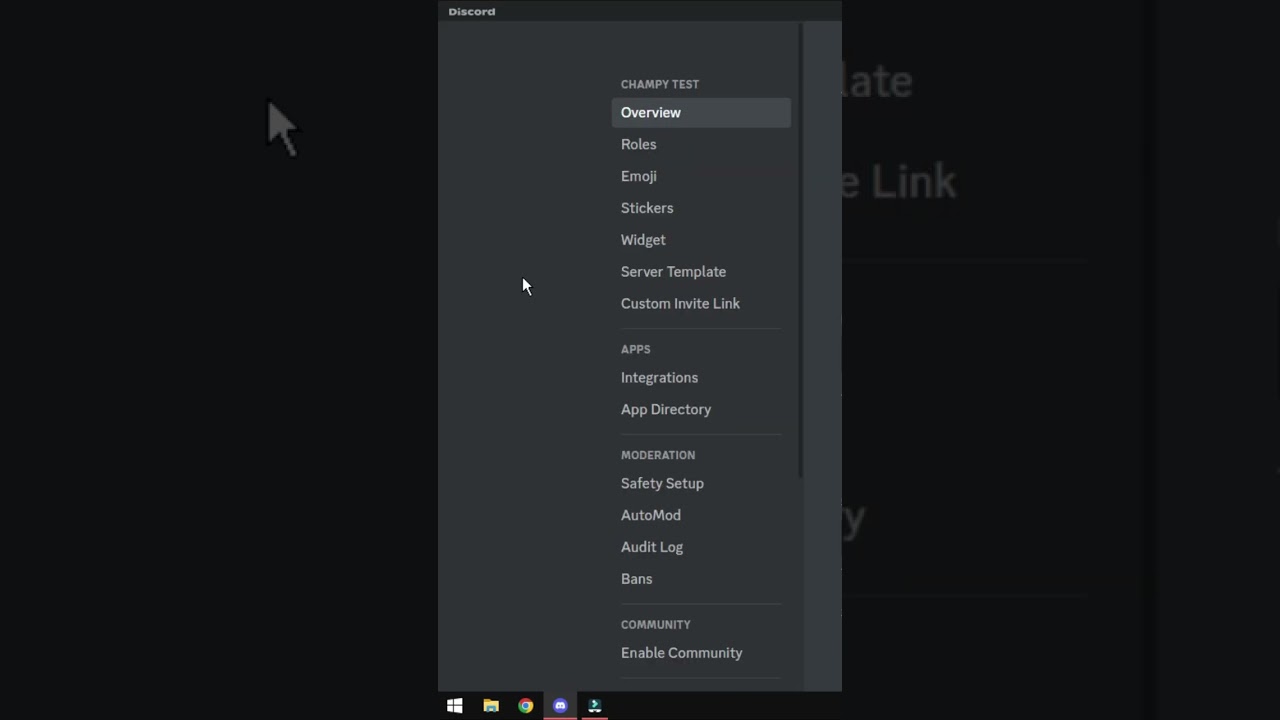Click the MODERATION section header

pos(658,455)
